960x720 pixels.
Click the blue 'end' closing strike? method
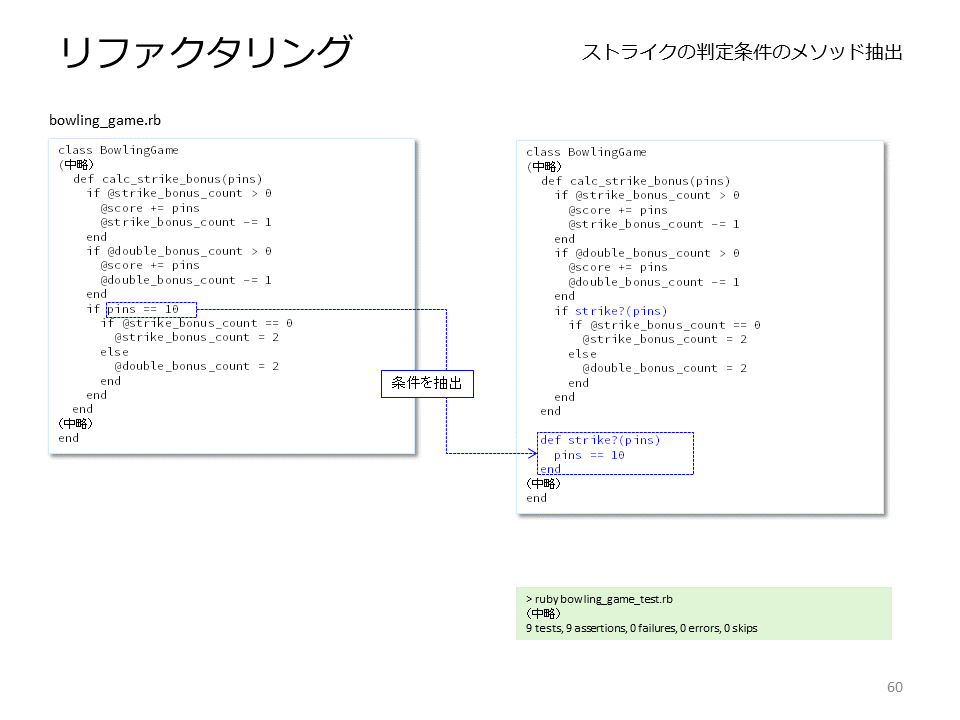[550, 469]
